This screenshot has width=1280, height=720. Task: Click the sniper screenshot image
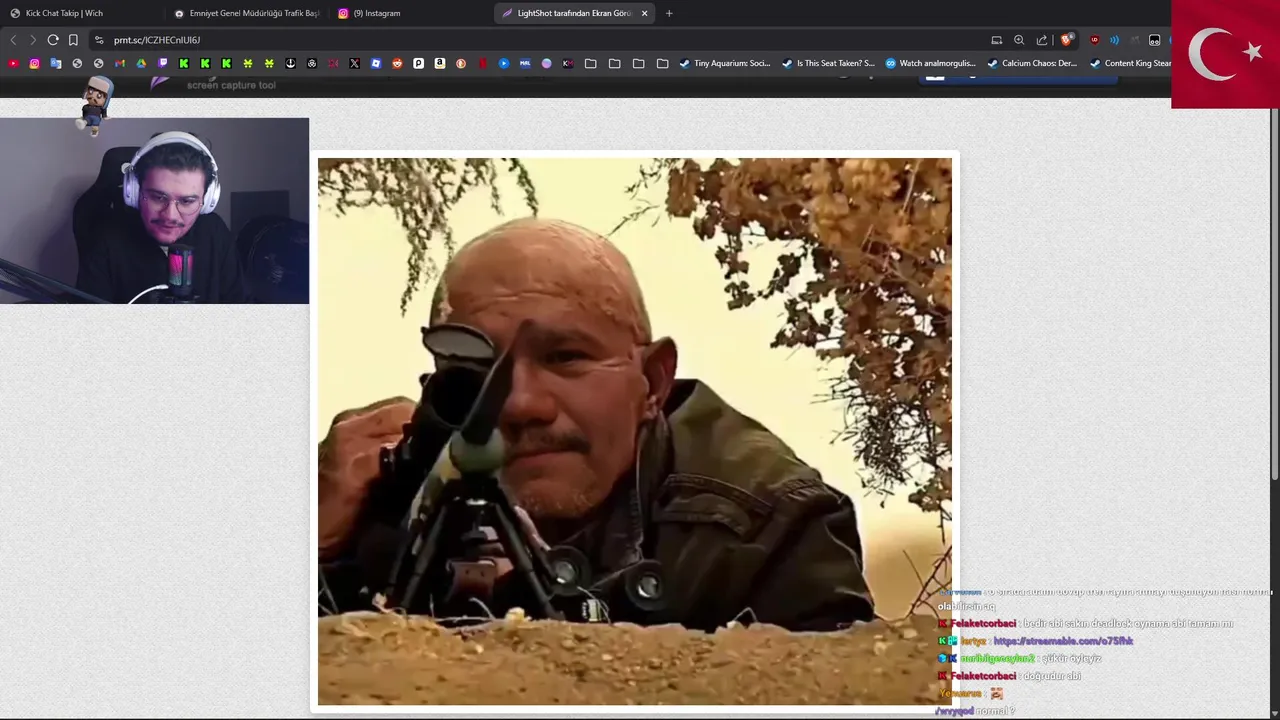point(634,431)
